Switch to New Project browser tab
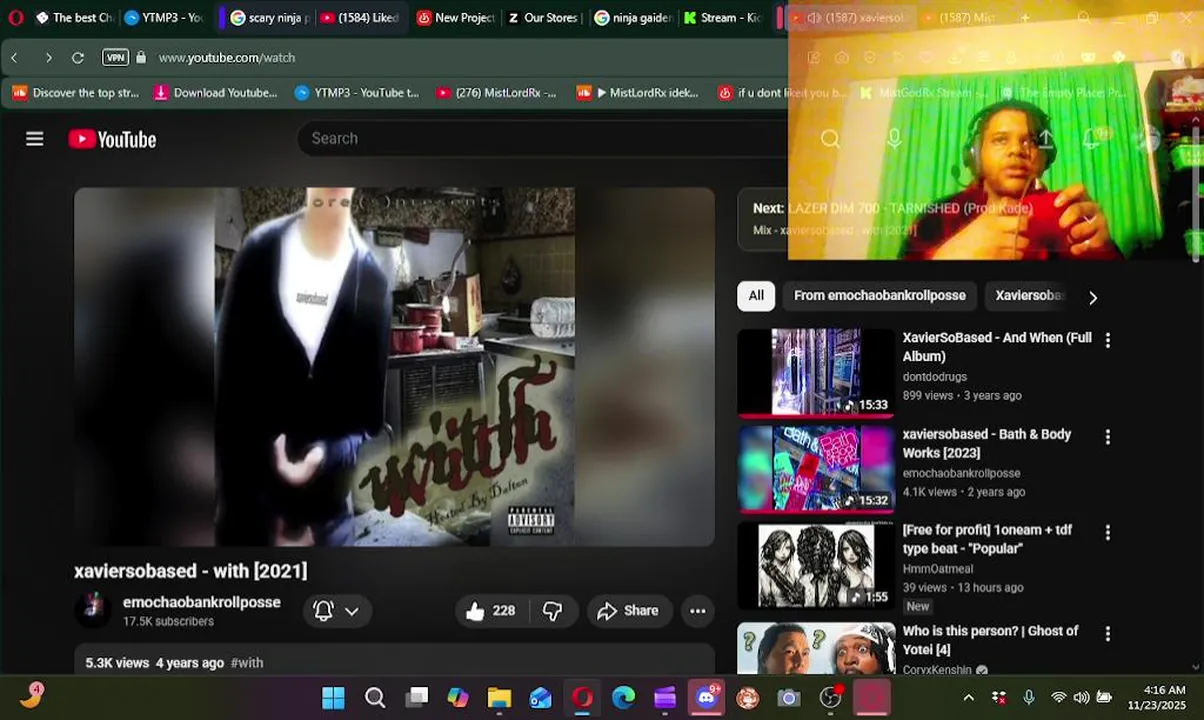This screenshot has width=1204, height=720. coord(456,17)
